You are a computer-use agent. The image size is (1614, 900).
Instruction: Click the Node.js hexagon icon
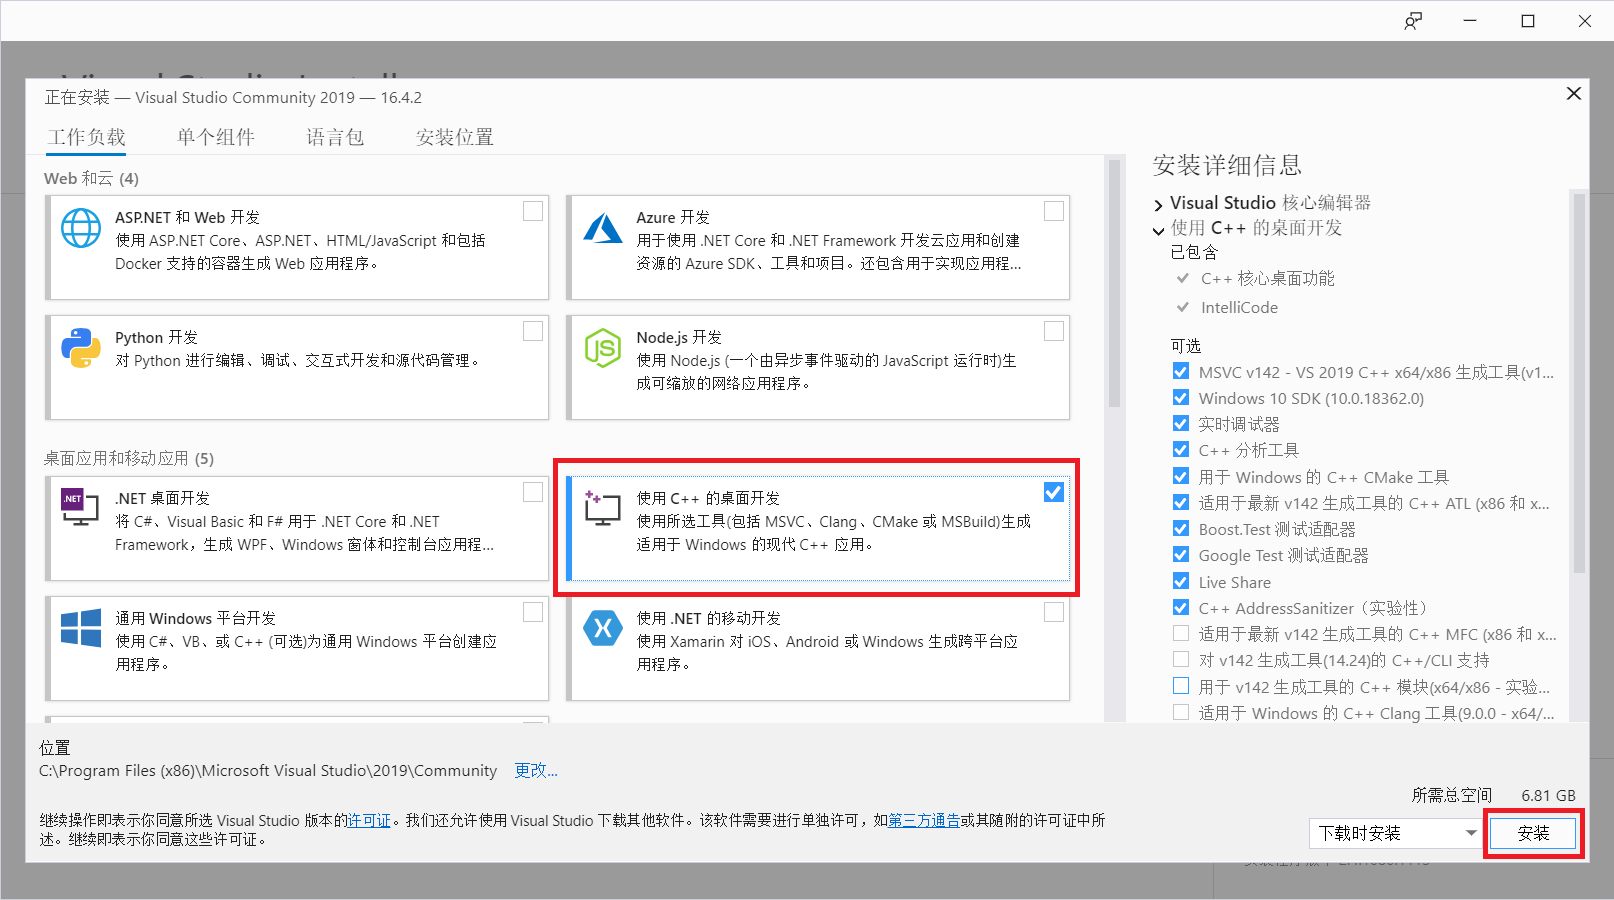tap(603, 348)
